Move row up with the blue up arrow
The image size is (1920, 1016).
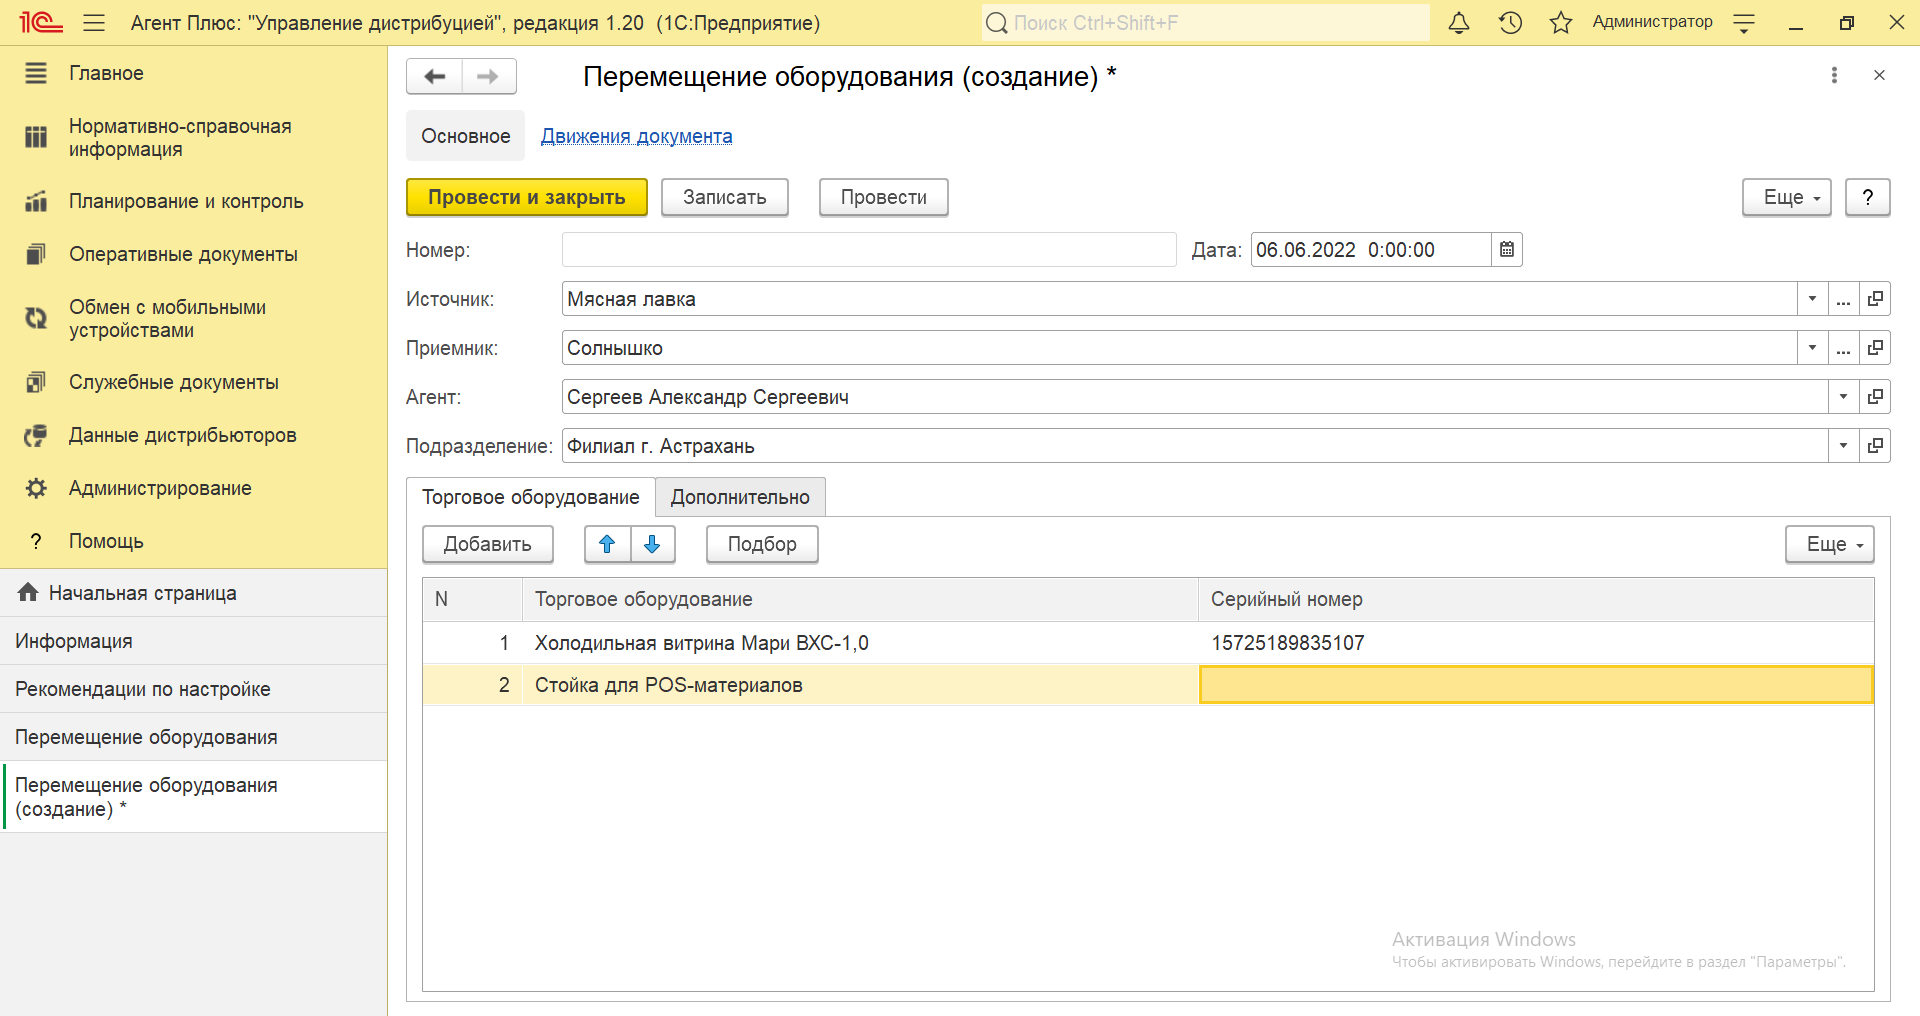pos(607,544)
